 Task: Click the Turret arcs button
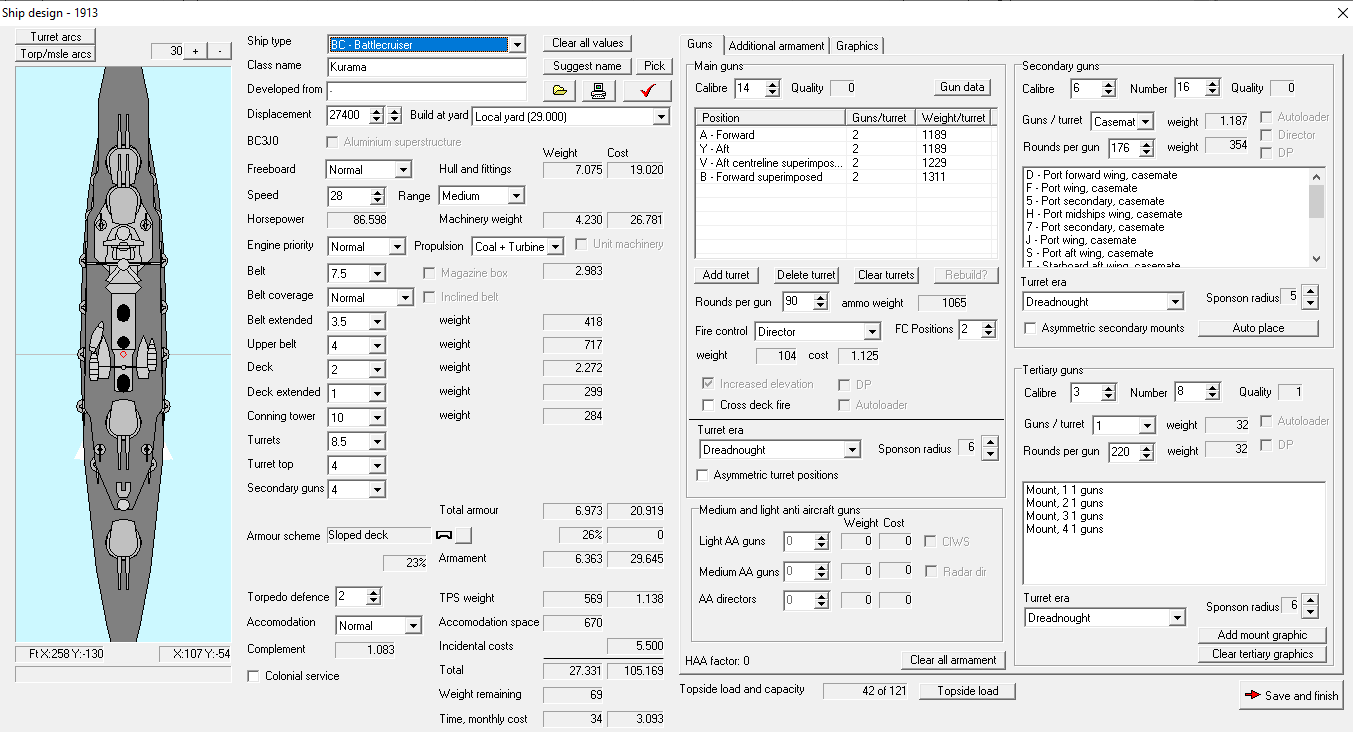pos(56,37)
